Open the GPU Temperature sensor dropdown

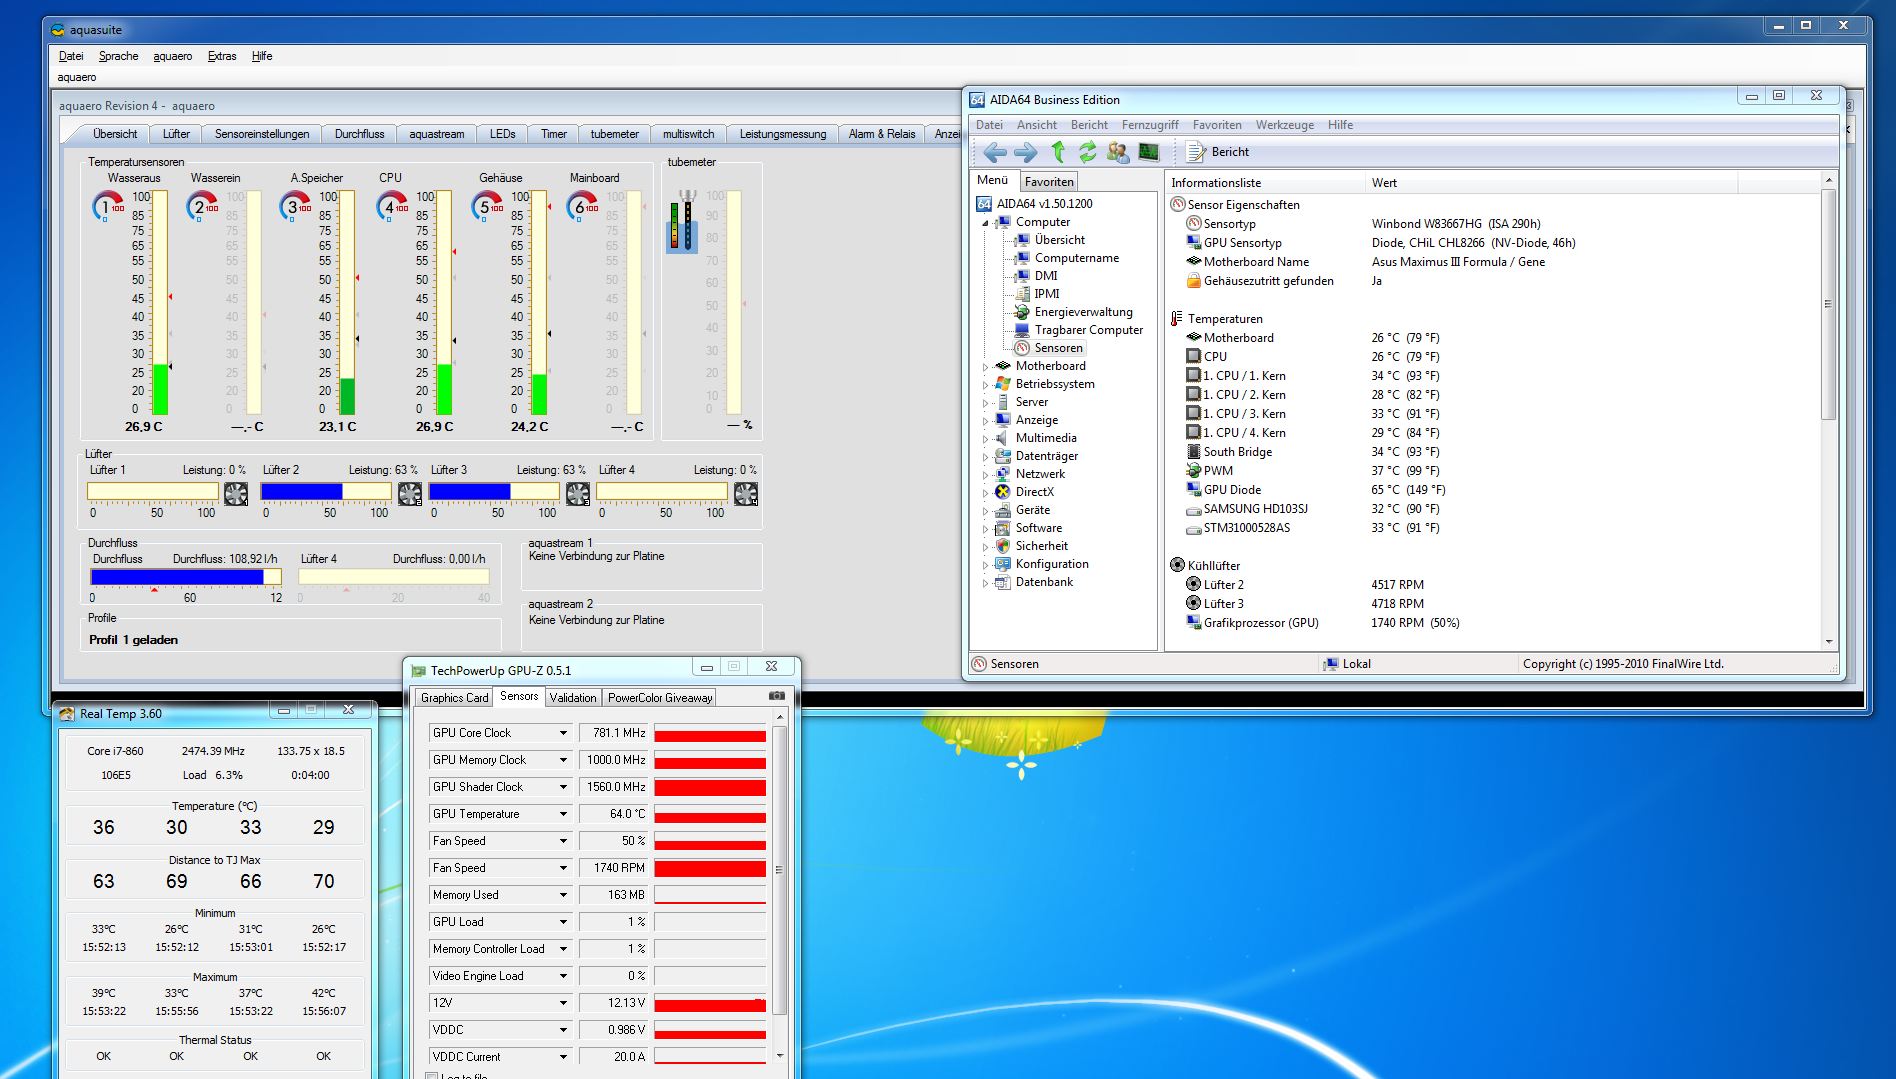(x=563, y=814)
